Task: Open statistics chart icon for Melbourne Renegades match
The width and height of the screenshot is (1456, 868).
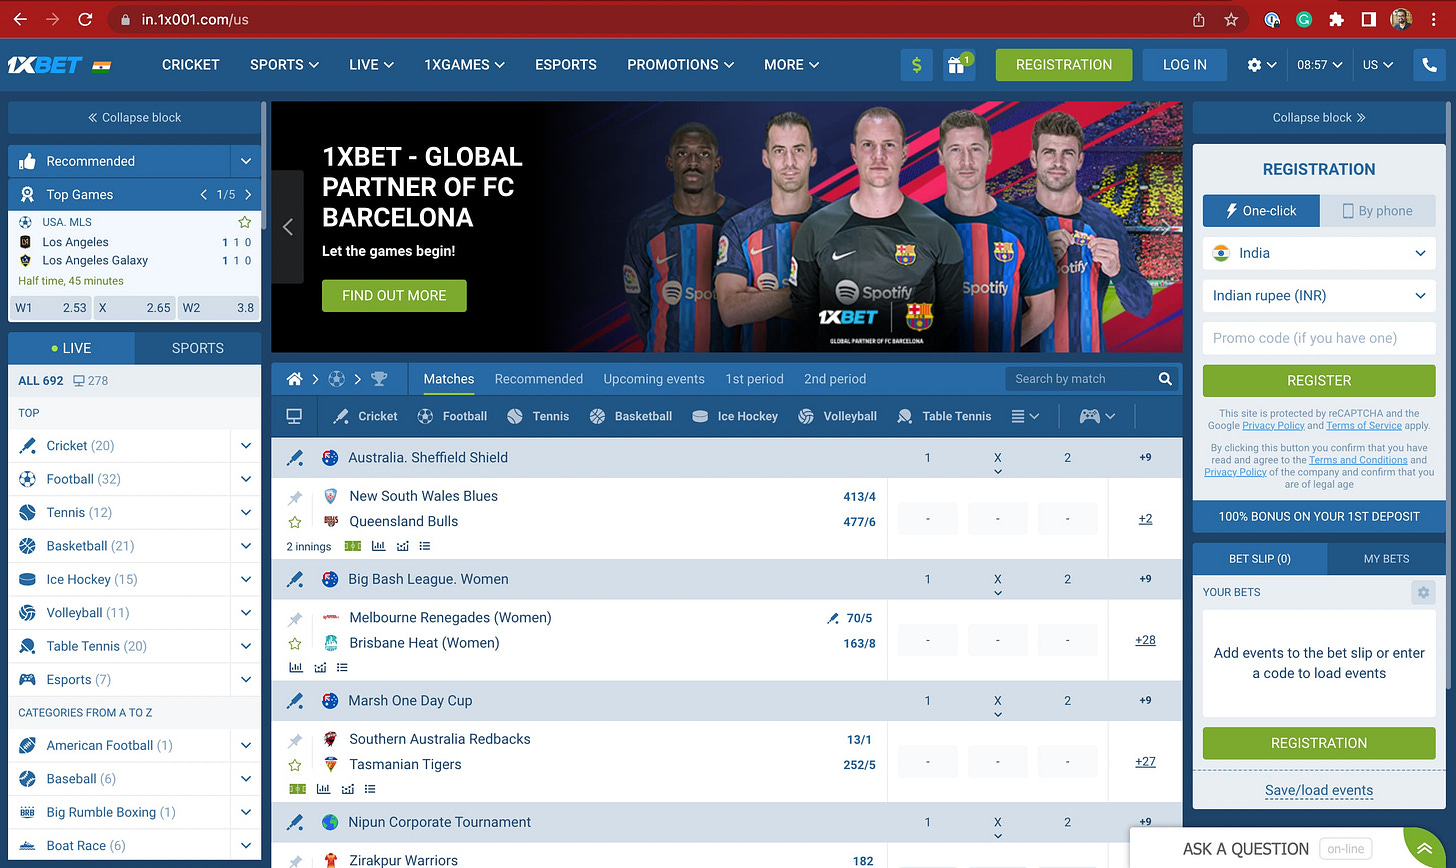Action: tap(296, 667)
